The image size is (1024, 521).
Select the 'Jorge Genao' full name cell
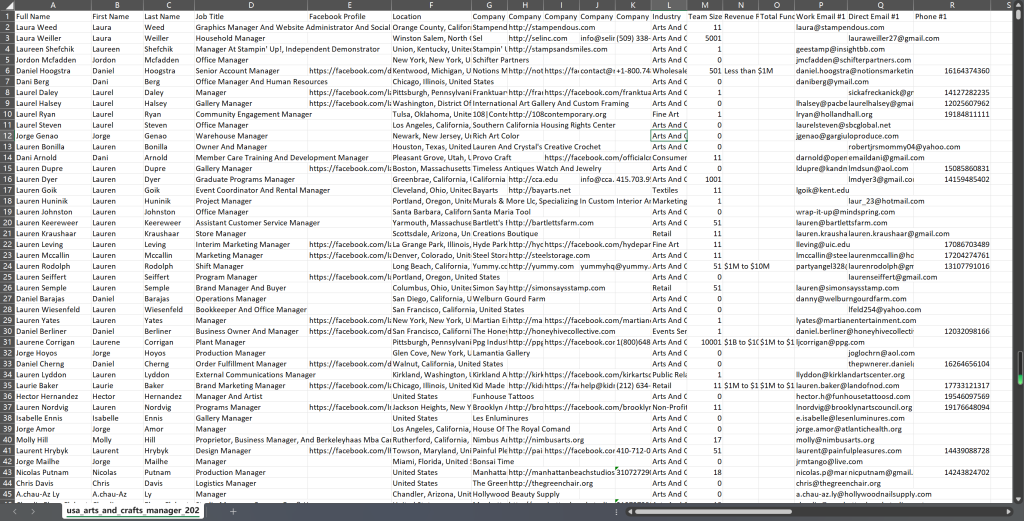click(52, 136)
